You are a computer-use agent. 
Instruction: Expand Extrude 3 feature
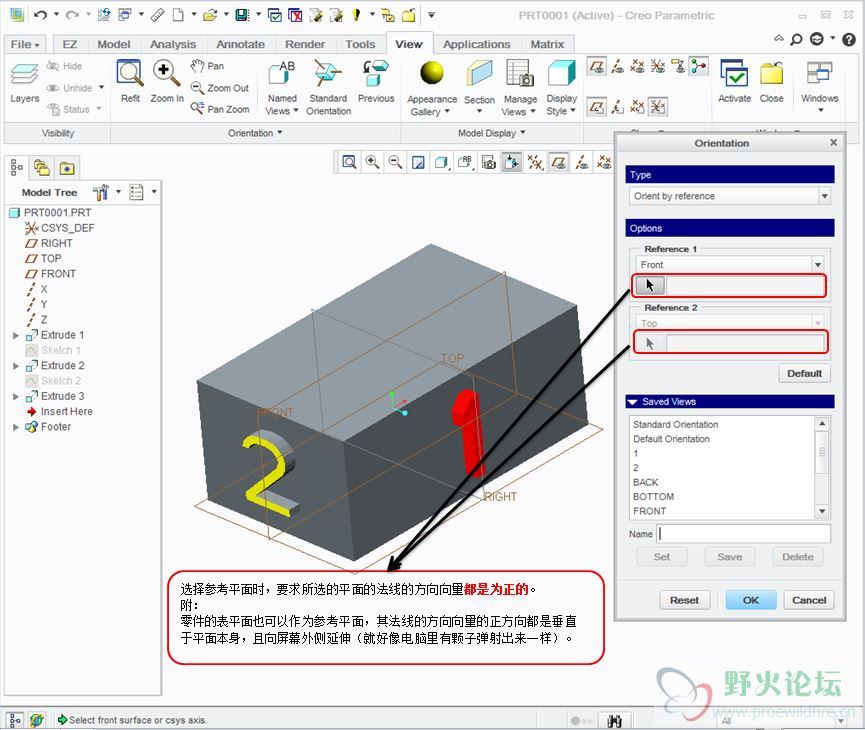pyautogui.click(x=15, y=396)
